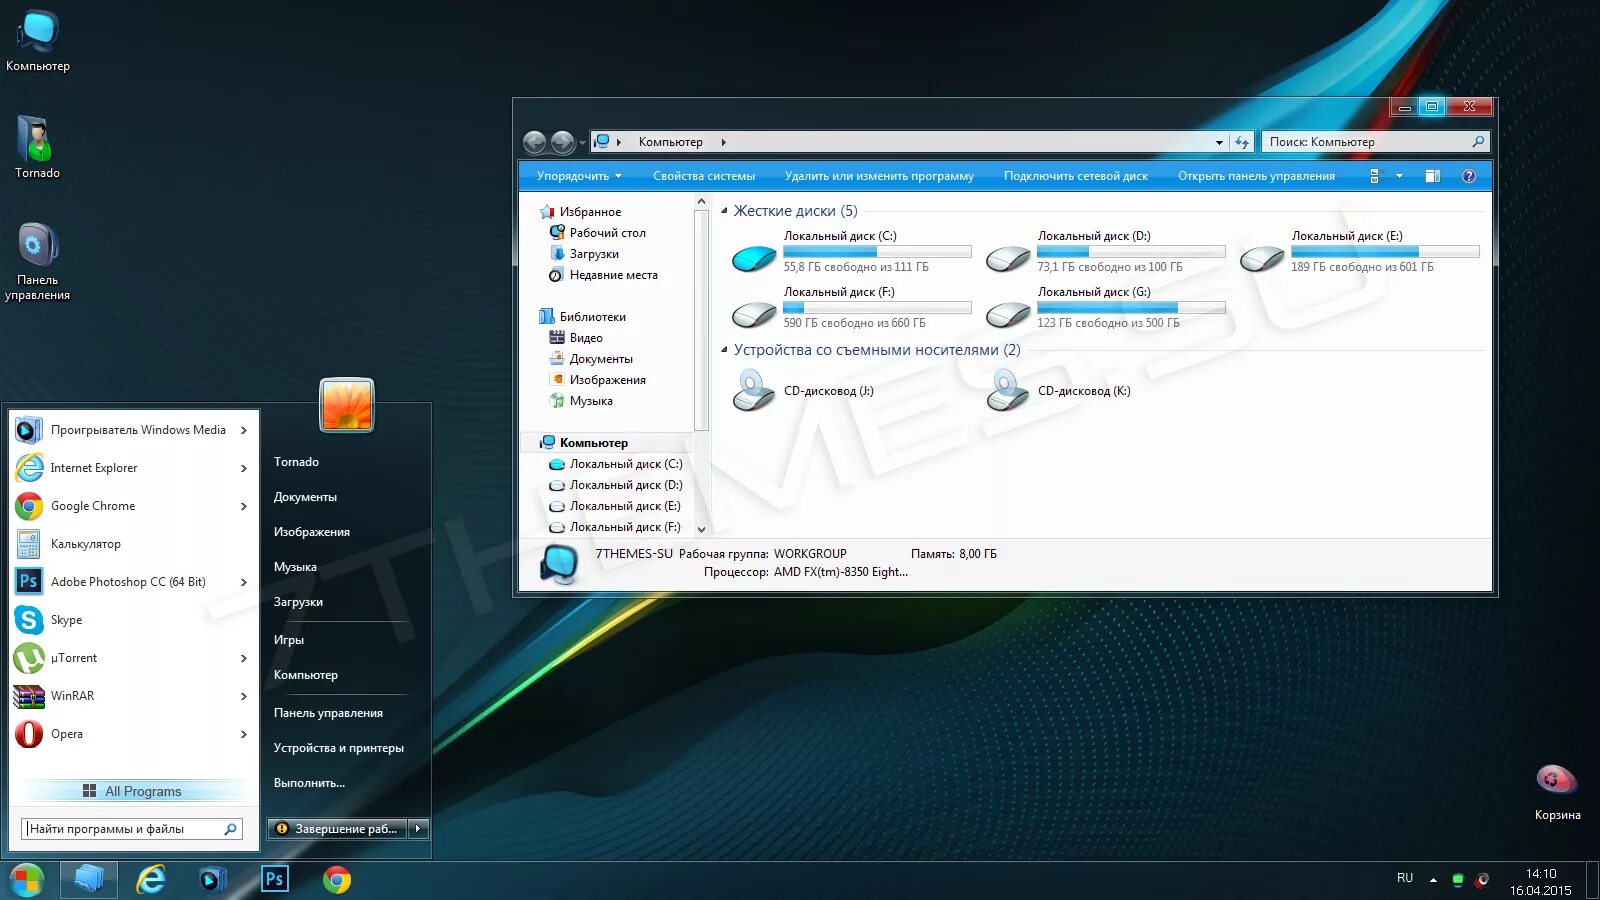Image resolution: width=1600 pixels, height=900 pixels.
Task: Select Локальный диск (F:) drive icon
Action: [x=754, y=315]
